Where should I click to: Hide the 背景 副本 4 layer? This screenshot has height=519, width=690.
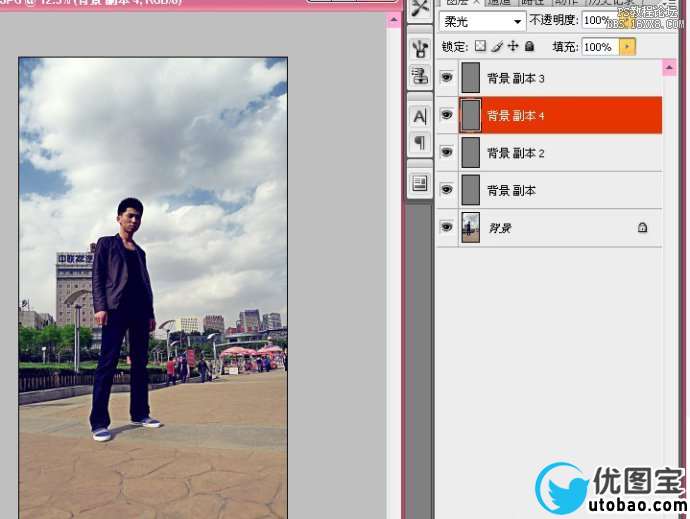point(447,115)
